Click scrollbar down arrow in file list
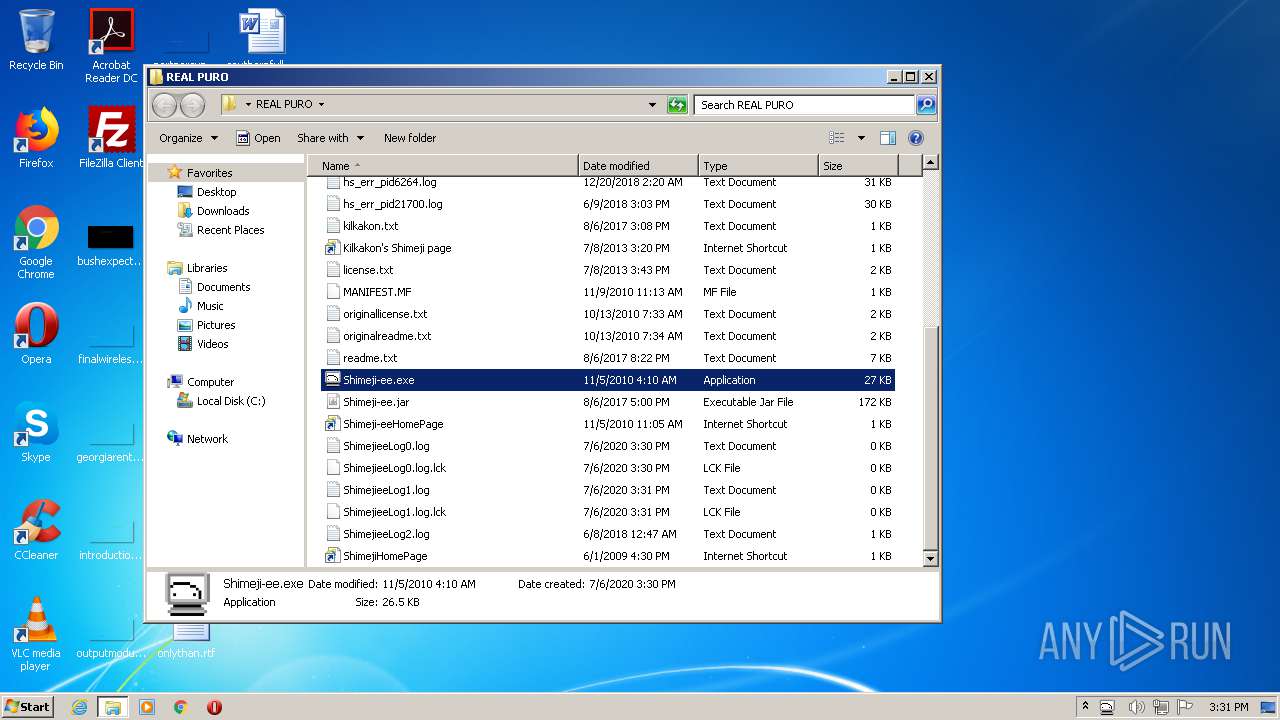Screen dimensions: 1280x720 (930, 559)
